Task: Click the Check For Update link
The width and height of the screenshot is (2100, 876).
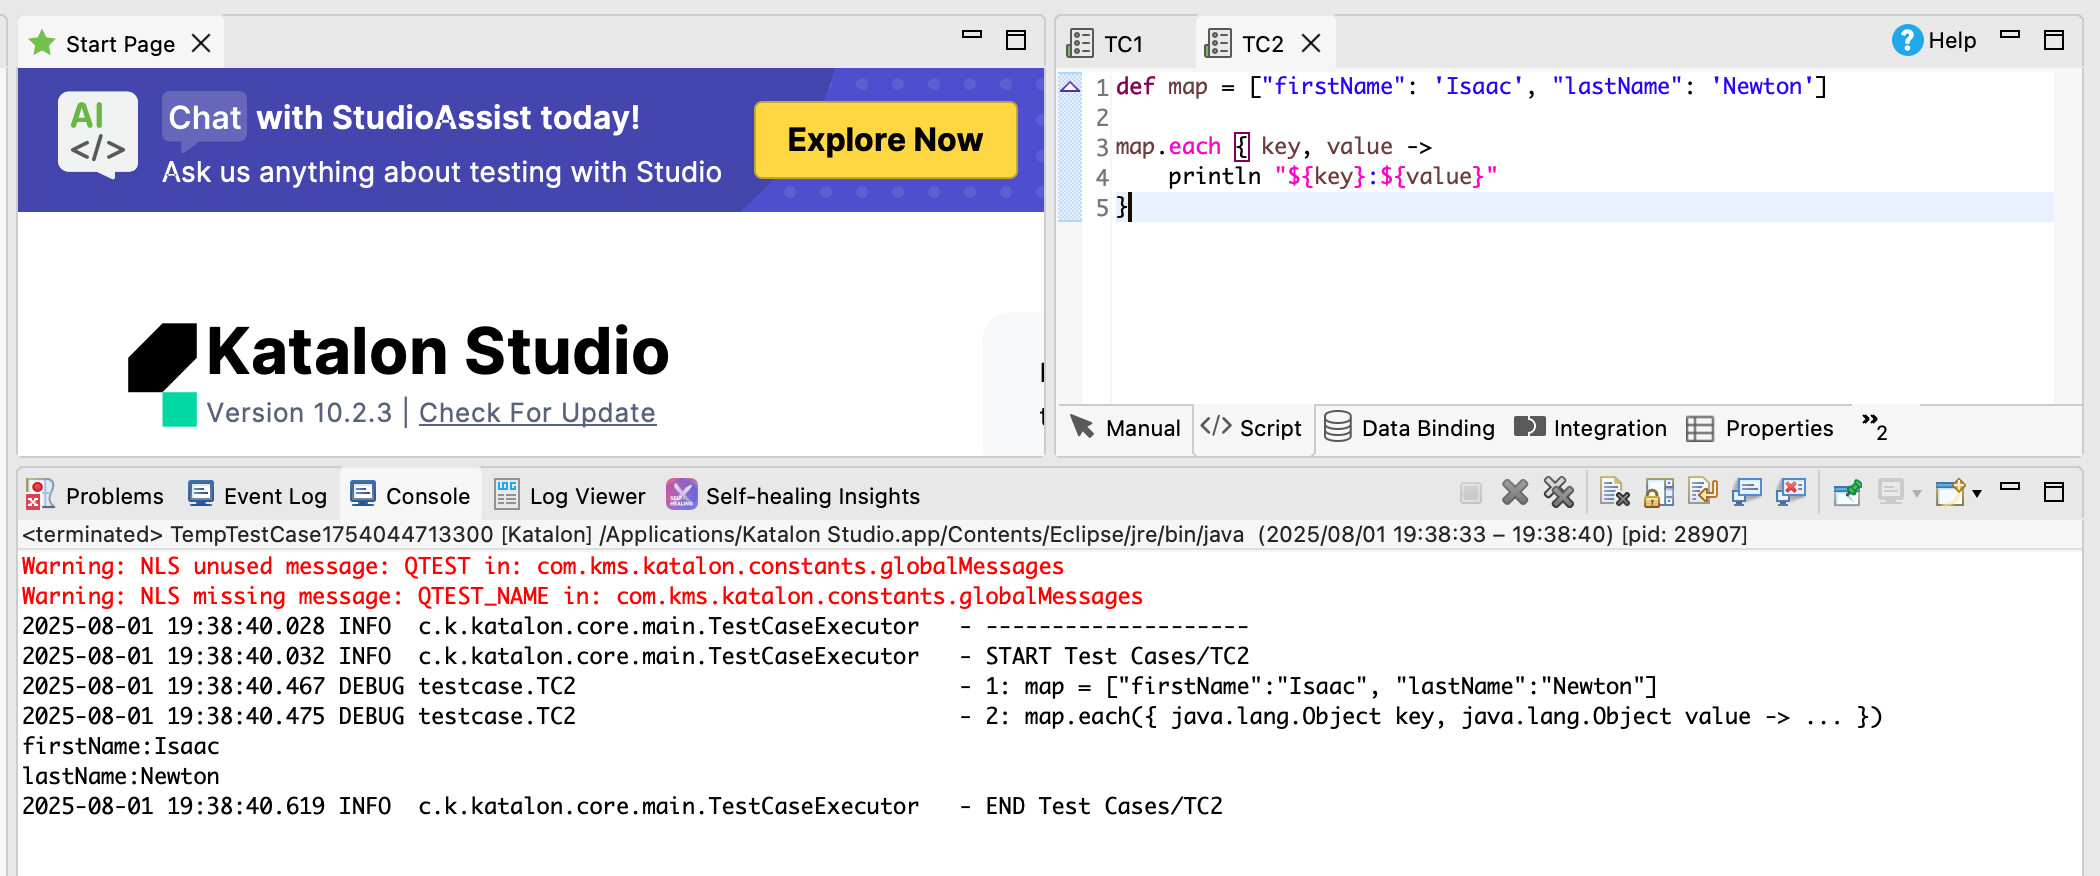Action: pyautogui.click(x=537, y=413)
